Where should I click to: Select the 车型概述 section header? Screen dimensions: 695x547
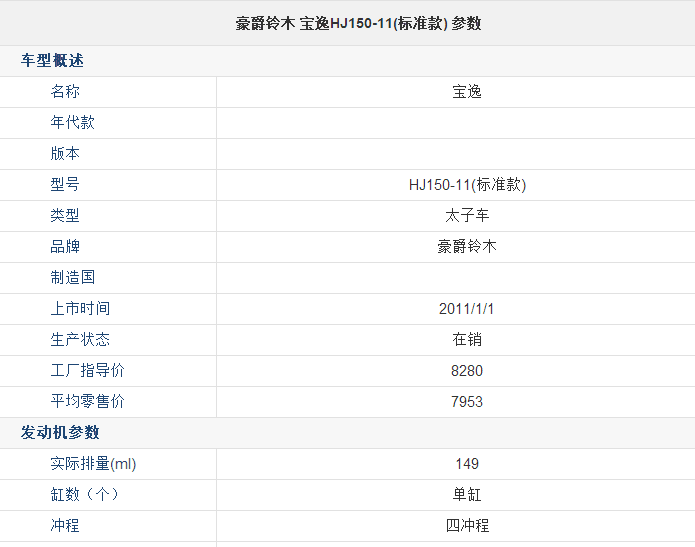[x=52, y=60]
